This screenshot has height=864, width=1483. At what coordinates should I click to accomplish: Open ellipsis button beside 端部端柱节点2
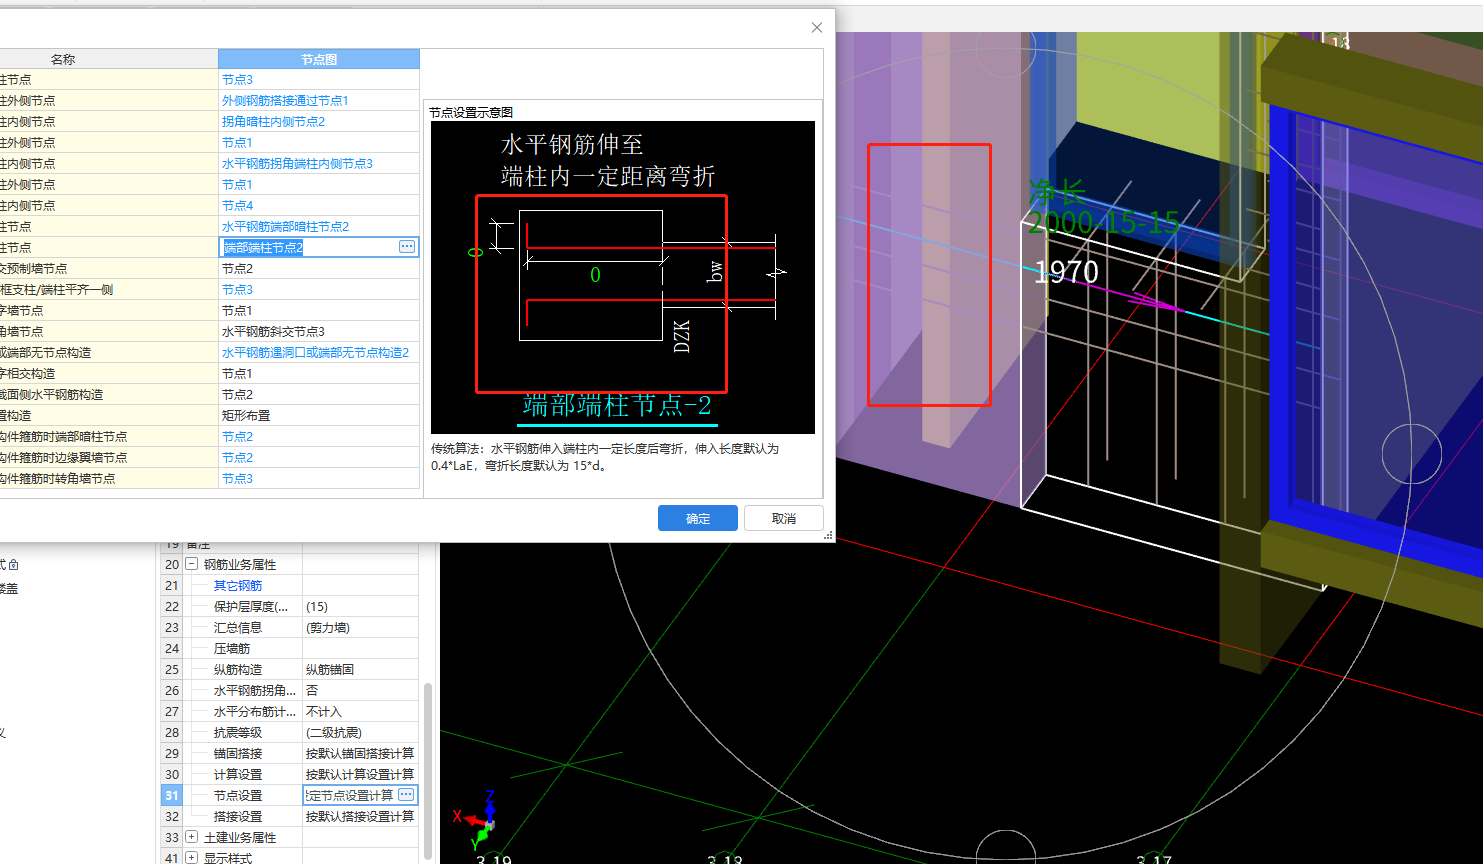(407, 247)
